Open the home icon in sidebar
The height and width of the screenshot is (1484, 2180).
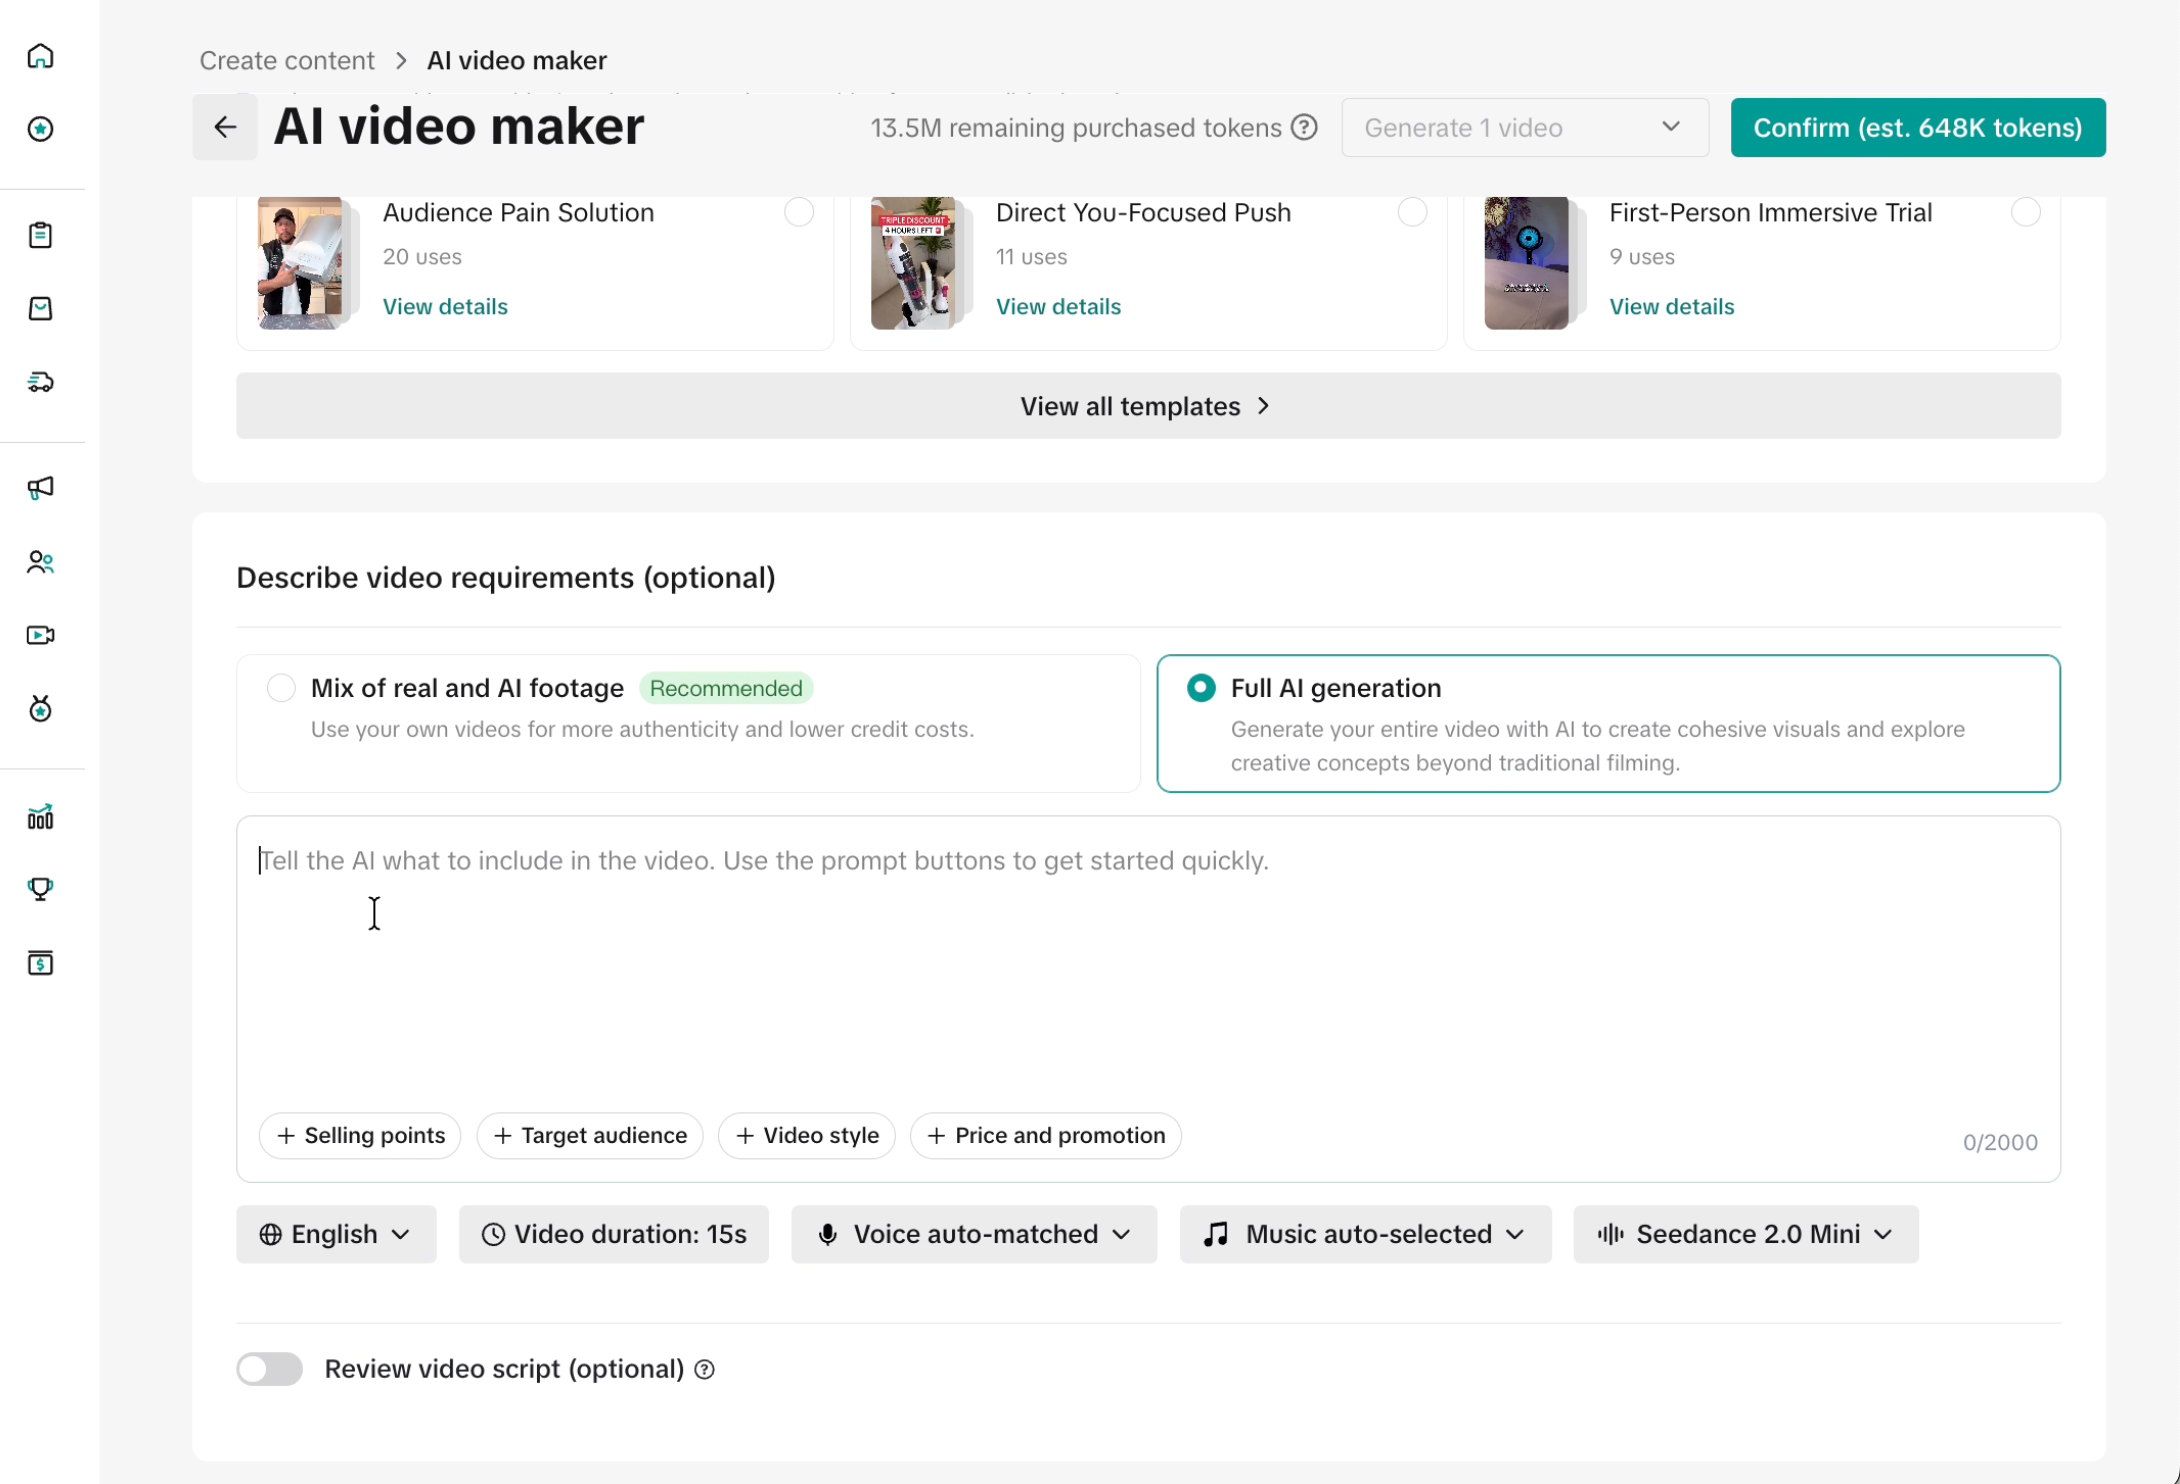coord(40,56)
